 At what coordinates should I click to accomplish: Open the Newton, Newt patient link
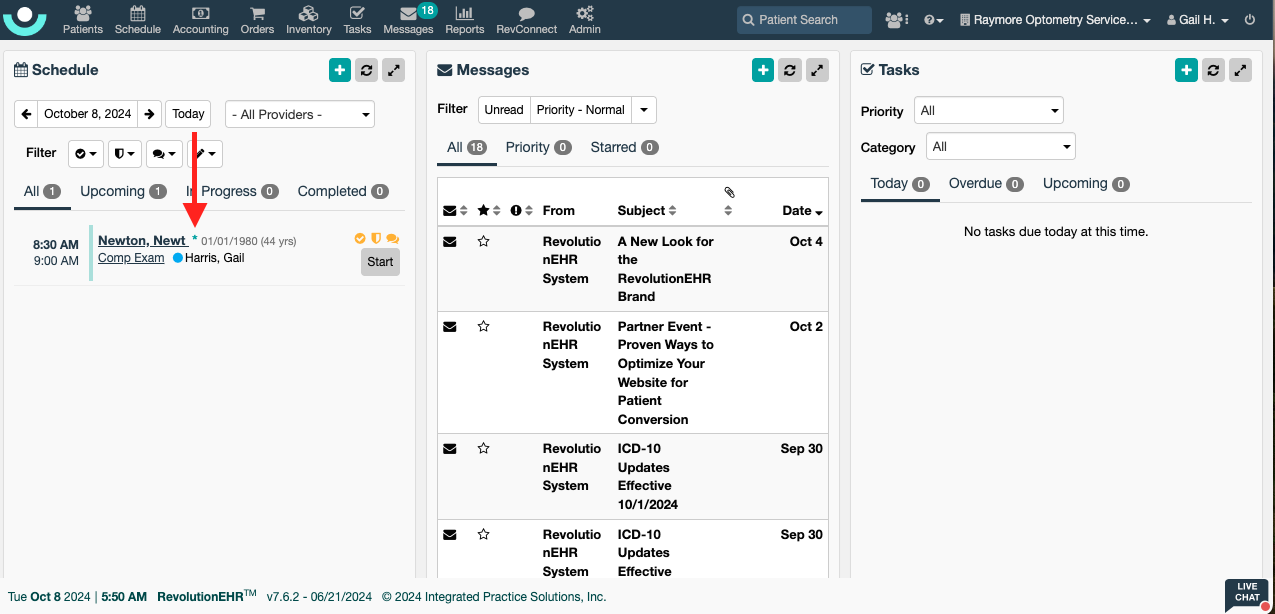[x=142, y=241]
